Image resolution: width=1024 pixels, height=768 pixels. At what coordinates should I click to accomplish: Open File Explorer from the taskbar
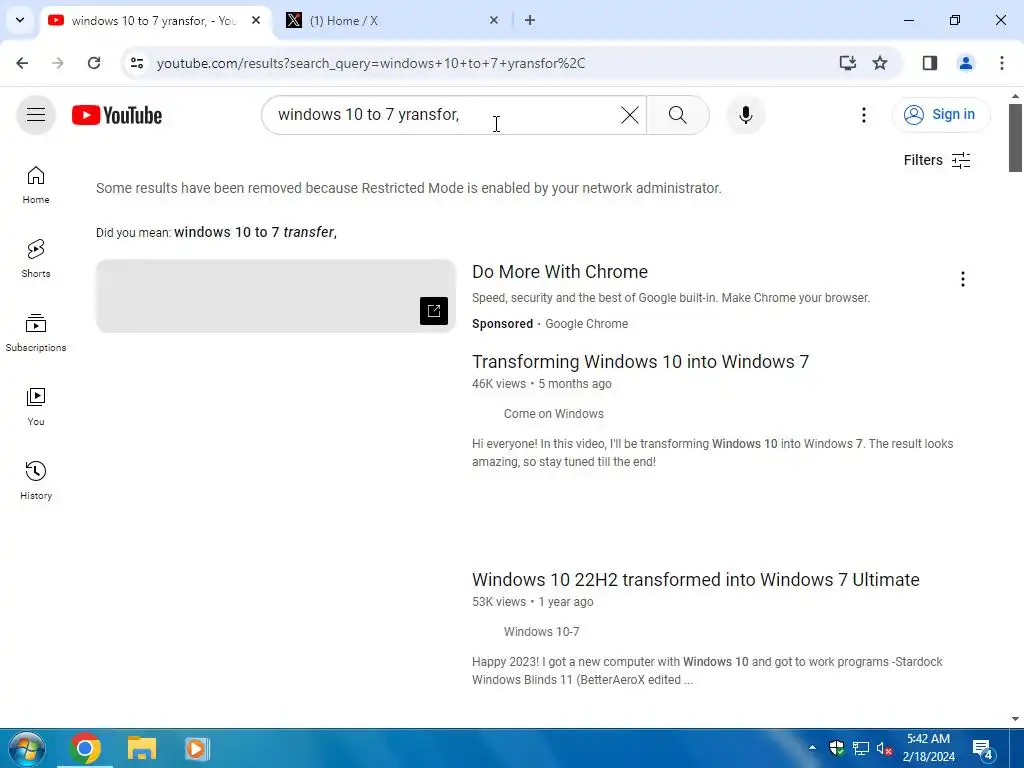click(x=142, y=748)
